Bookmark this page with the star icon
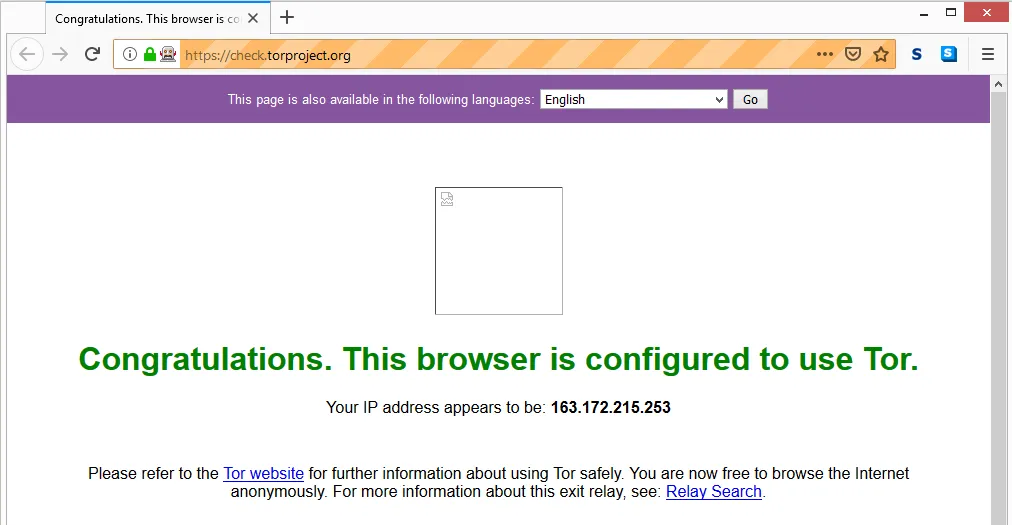1012x525 pixels. [x=881, y=54]
